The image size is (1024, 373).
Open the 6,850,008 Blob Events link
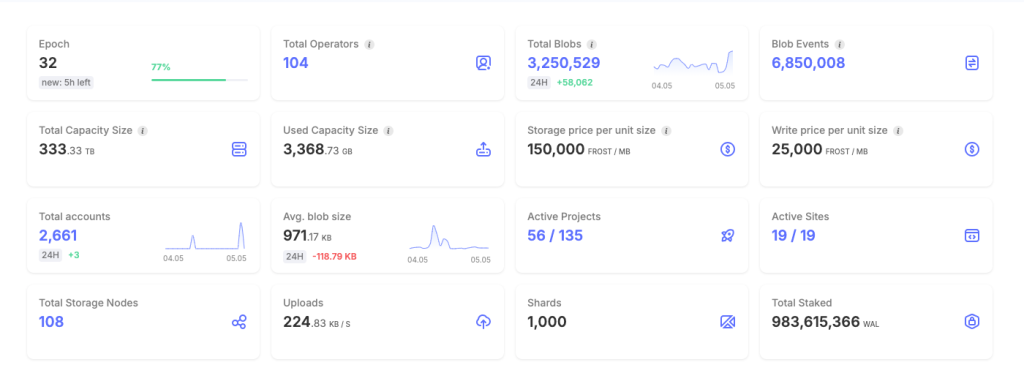coord(808,63)
